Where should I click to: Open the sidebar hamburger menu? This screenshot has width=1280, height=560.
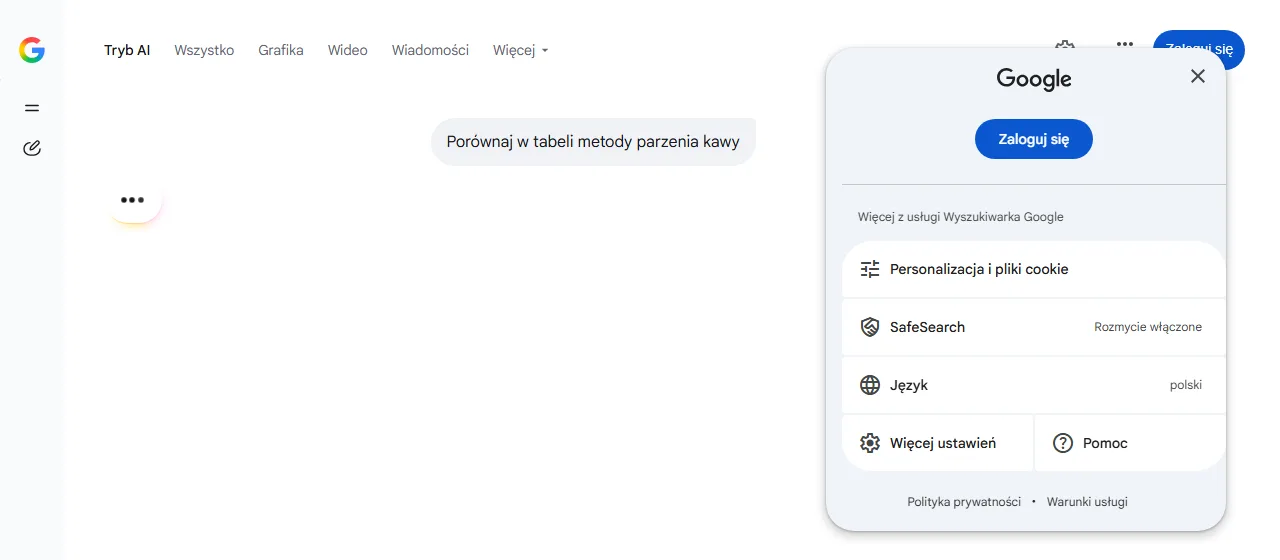[32, 108]
